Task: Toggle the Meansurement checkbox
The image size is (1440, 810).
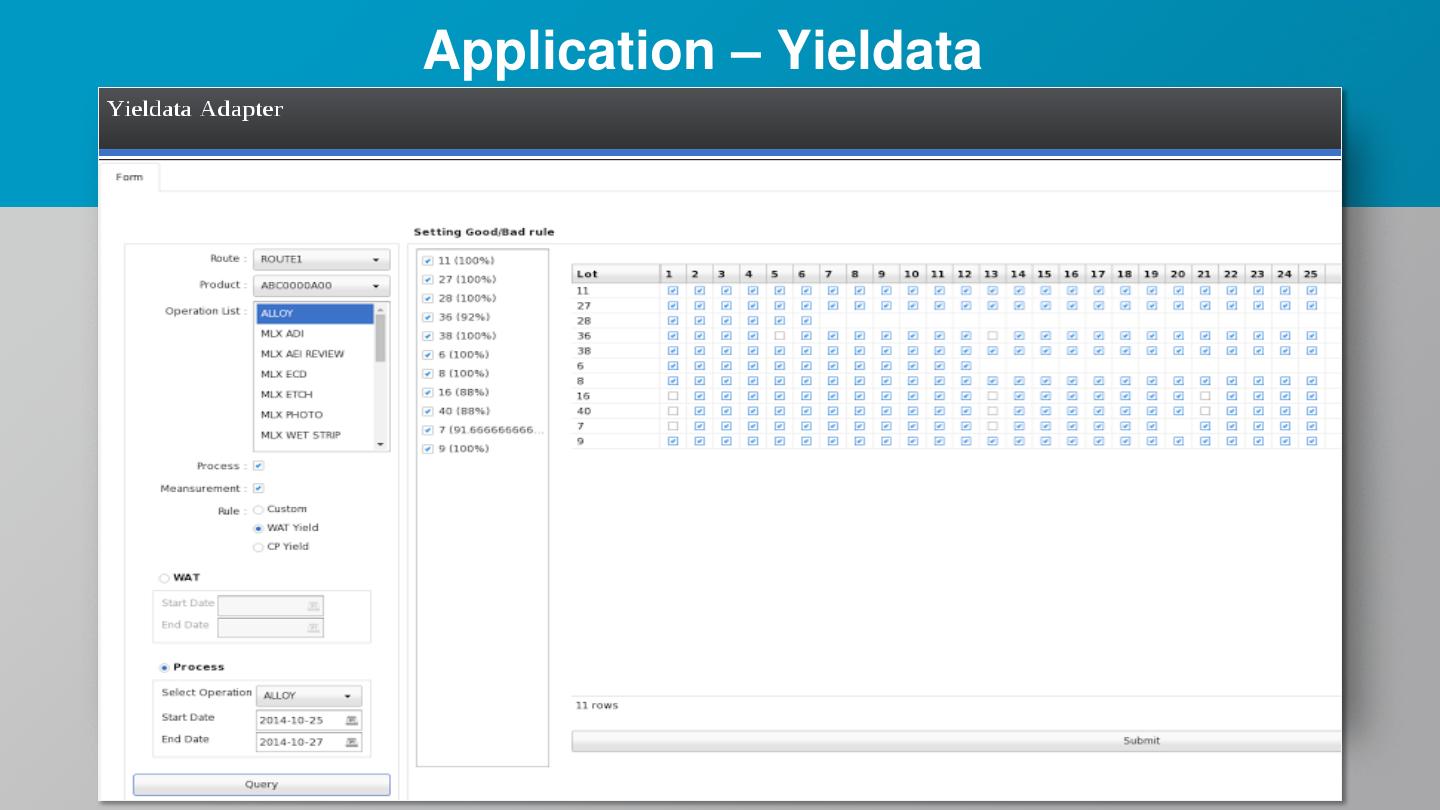Action: pos(258,488)
